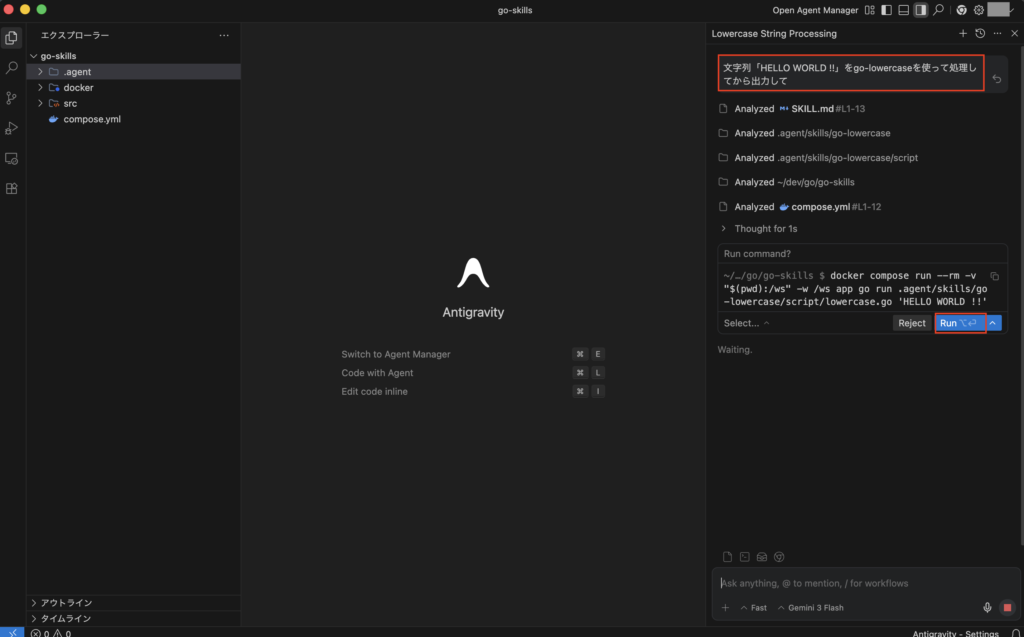1024x637 pixels.
Task: Open the Select... dropdown in command prompt
Action: point(746,323)
